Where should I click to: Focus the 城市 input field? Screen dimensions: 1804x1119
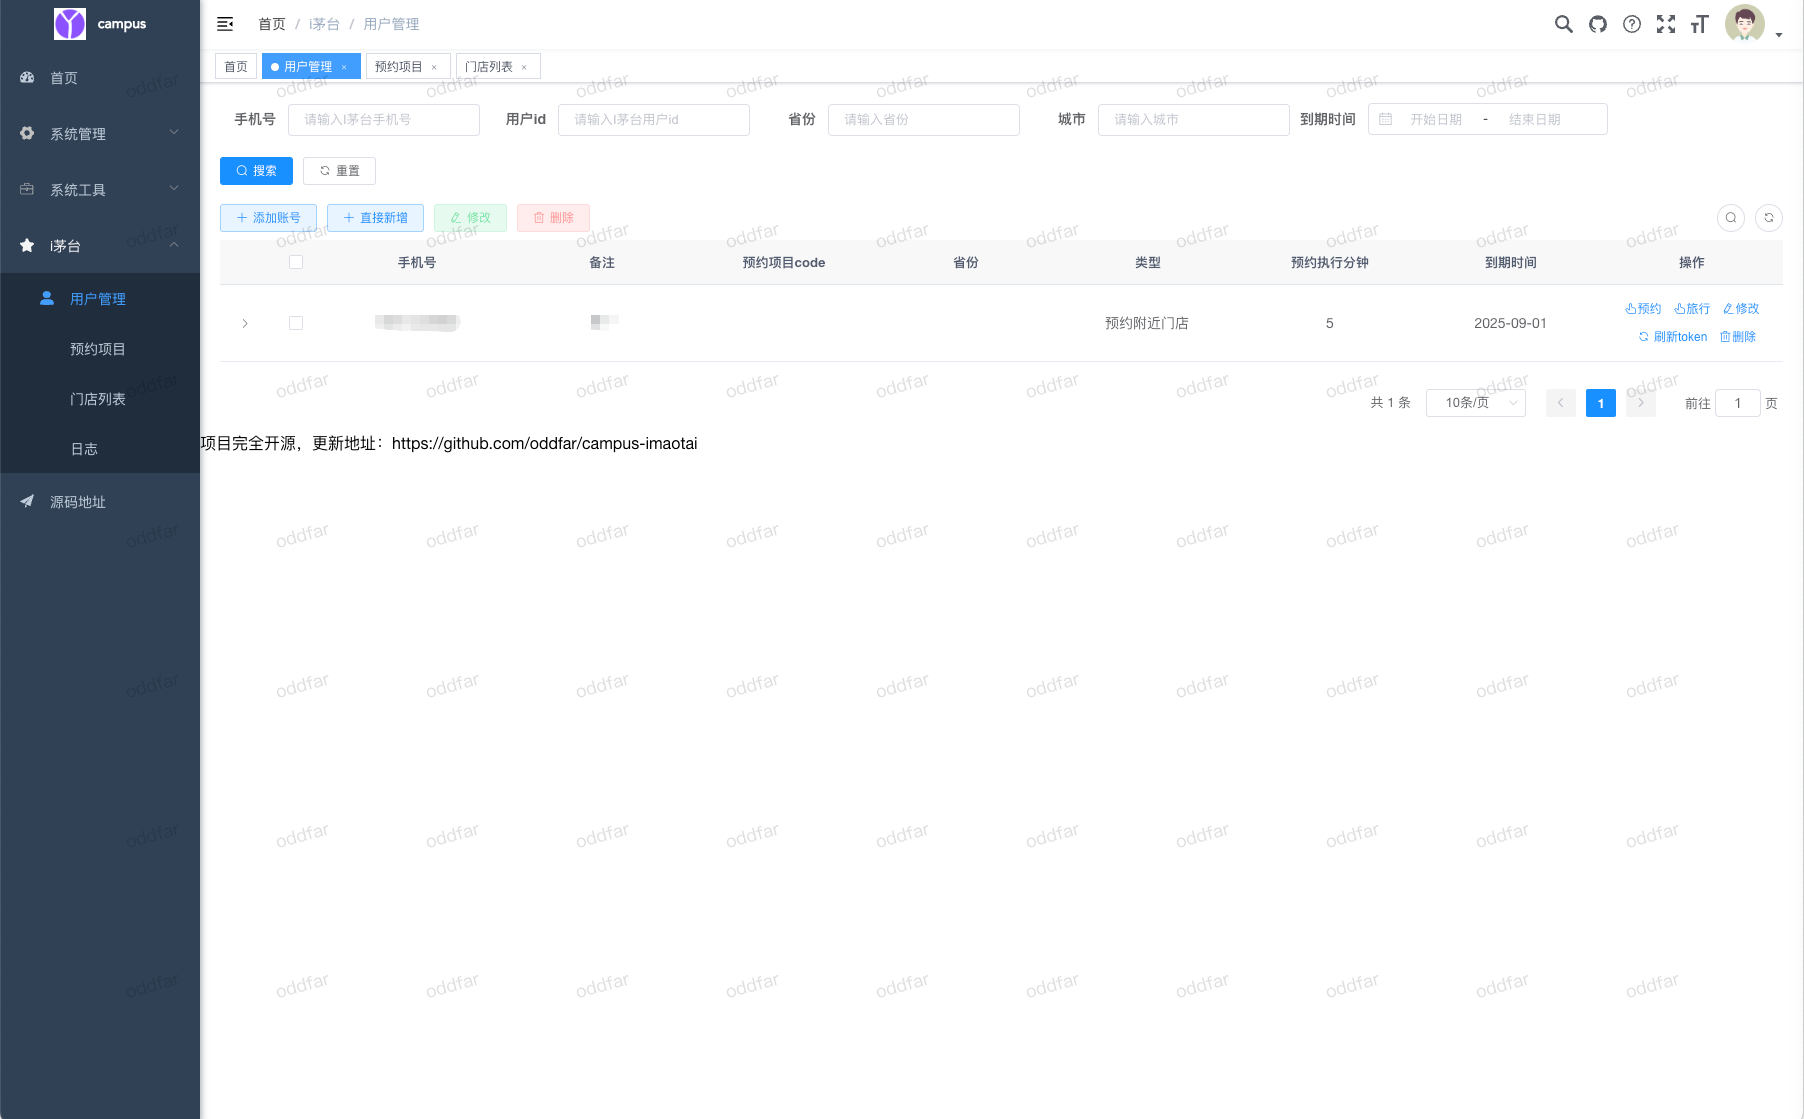click(1194, 119)
